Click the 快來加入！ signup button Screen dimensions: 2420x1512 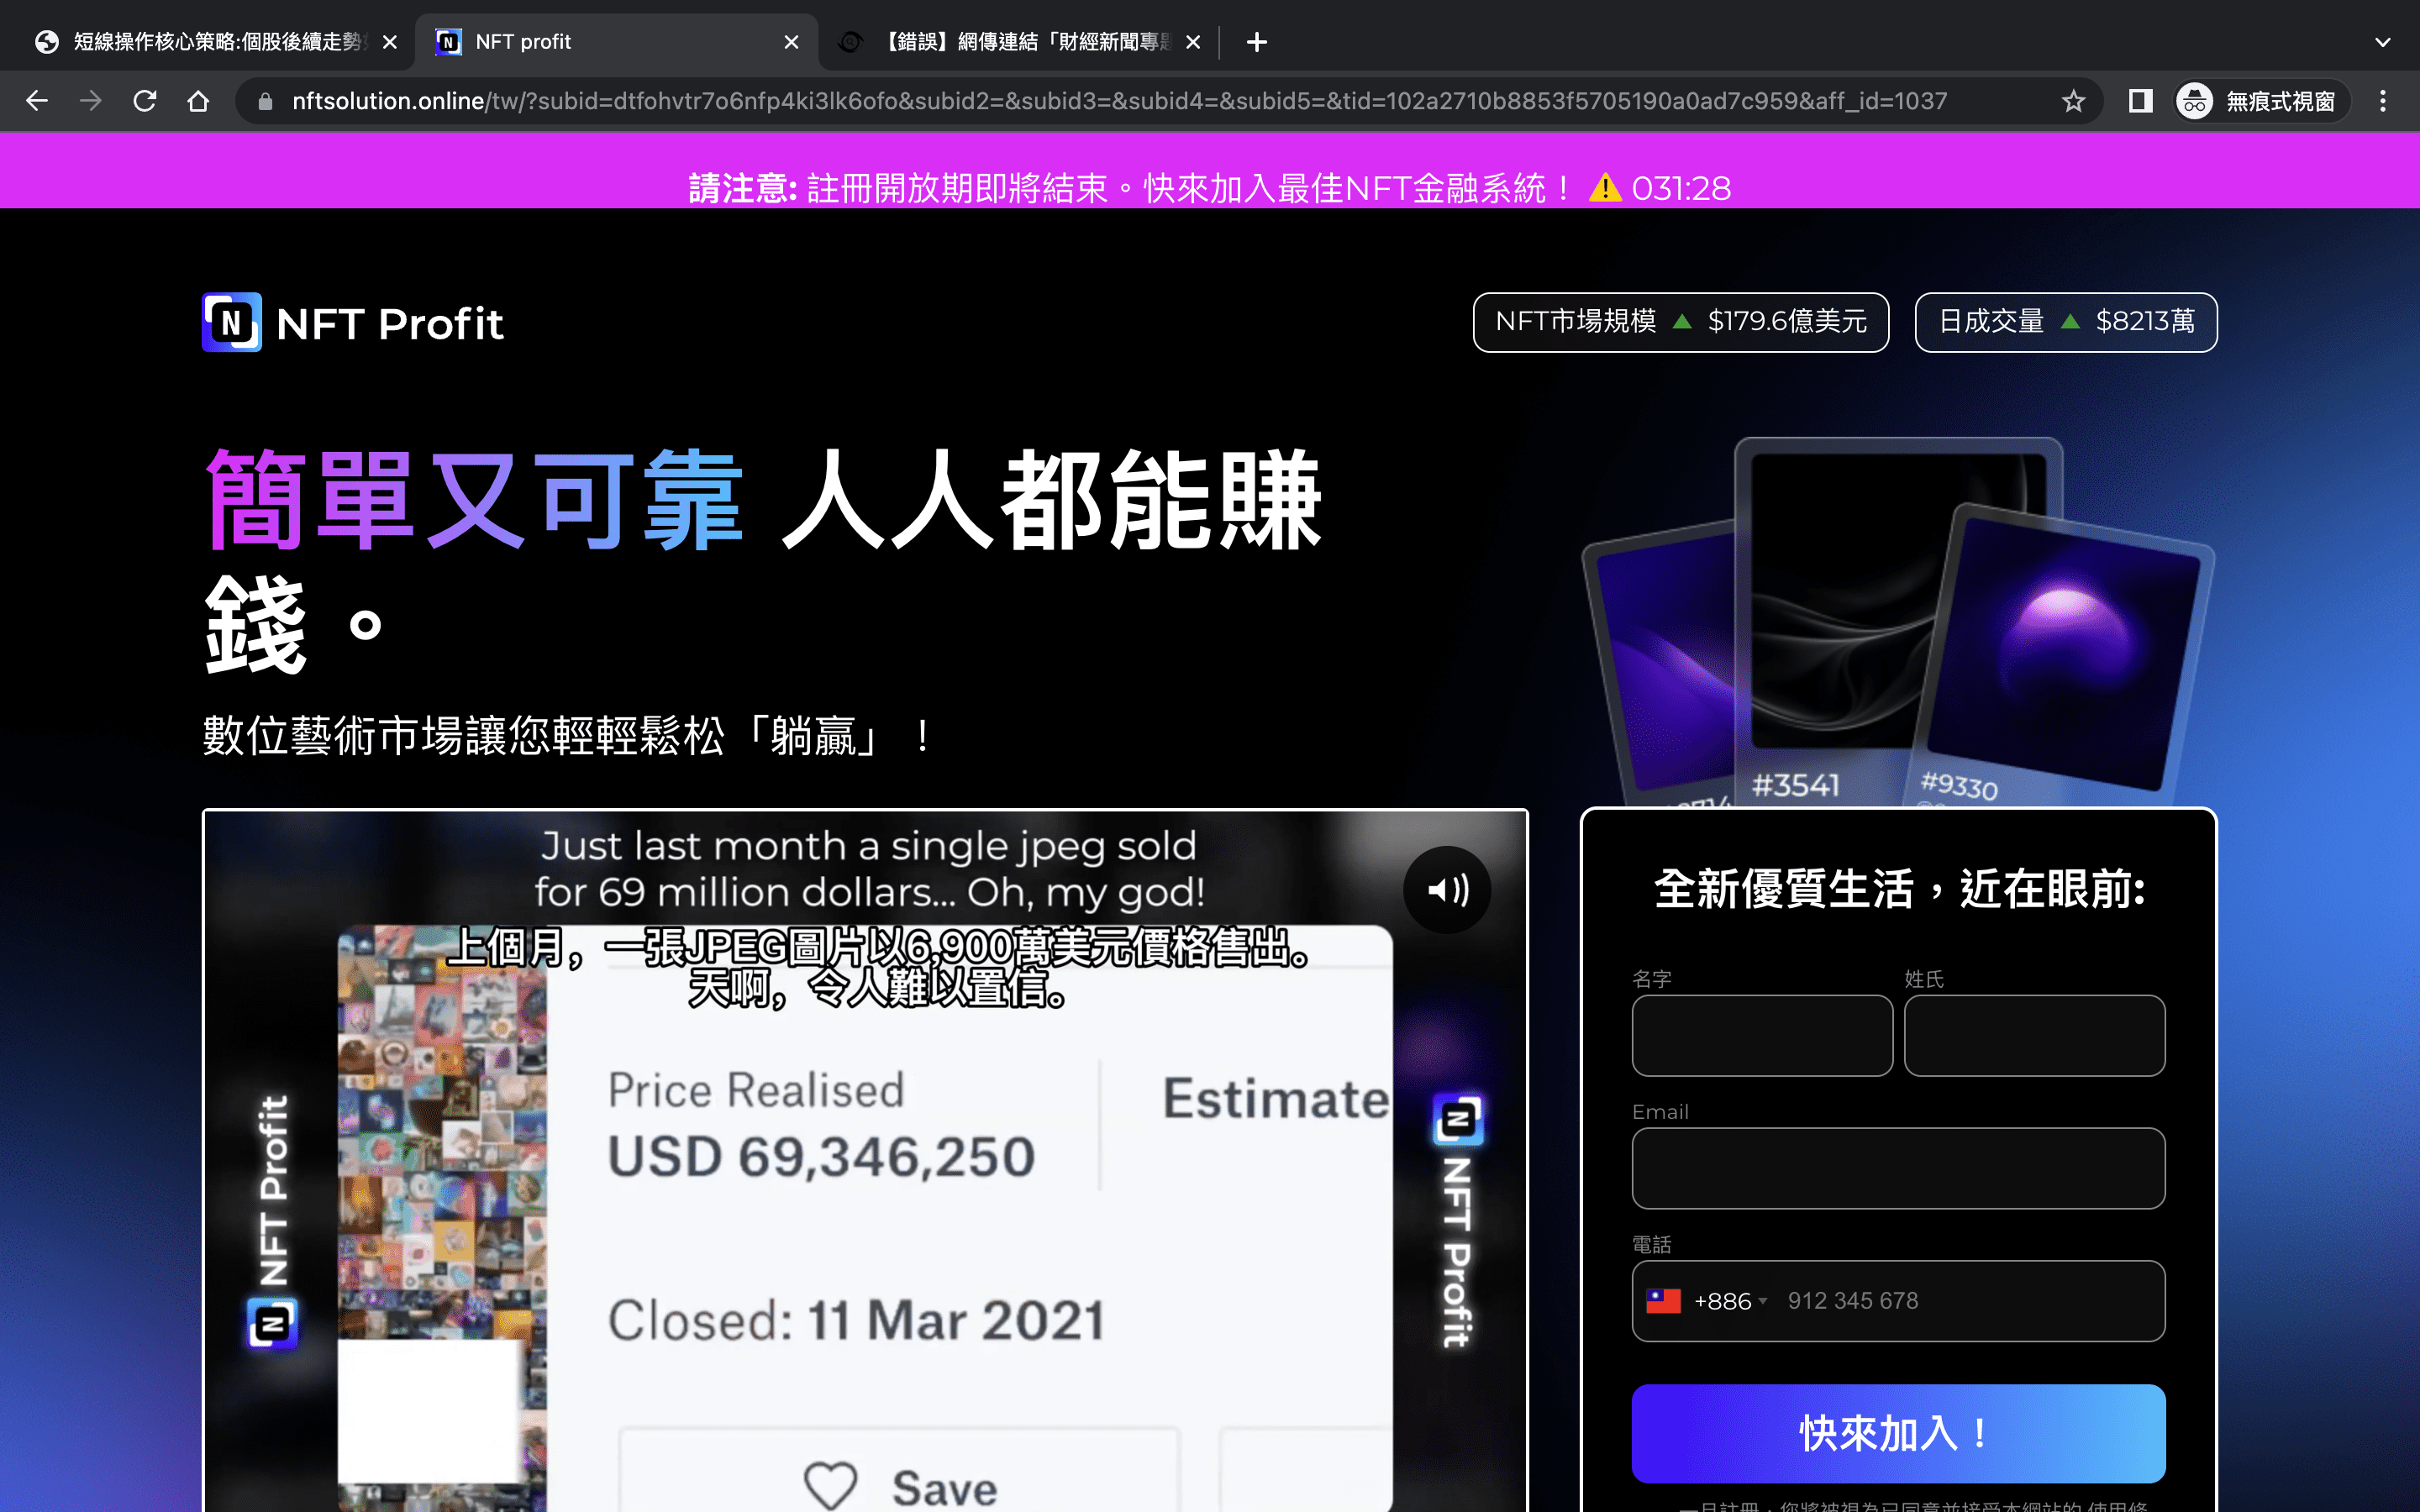(x=1898, y=1433)
